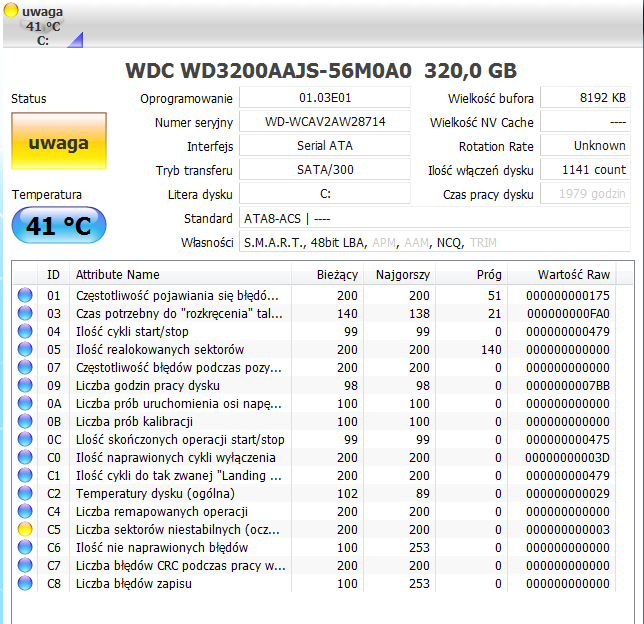
Task: Click the ID column header
Action: coord(53,274)
